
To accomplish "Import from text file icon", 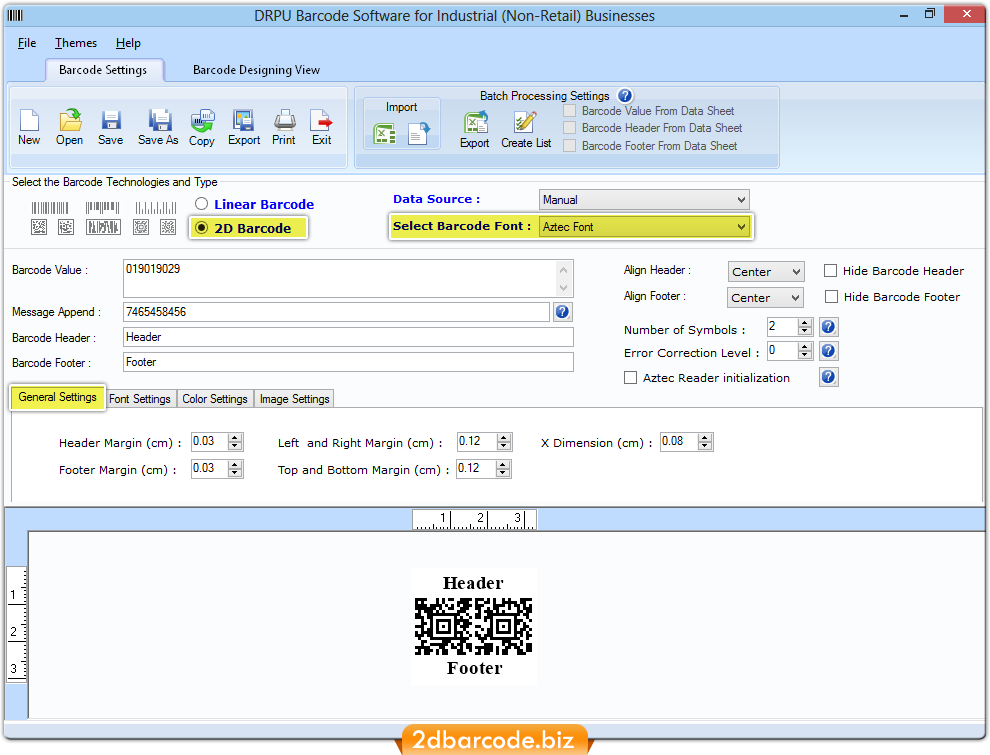I will (x=419, y=134).
